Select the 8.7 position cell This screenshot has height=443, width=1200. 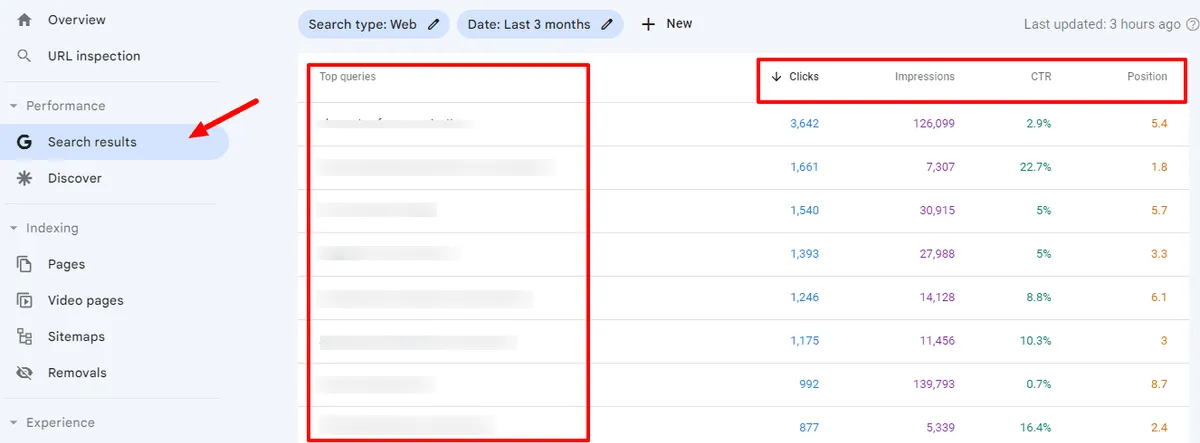tap(1159, 384)
